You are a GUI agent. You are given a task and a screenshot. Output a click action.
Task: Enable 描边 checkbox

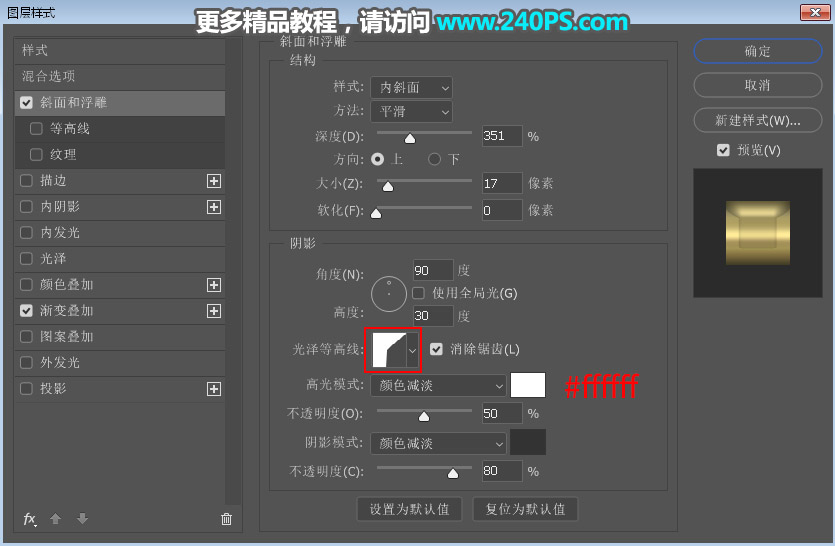pyautogui.click(x=26, y=181)
